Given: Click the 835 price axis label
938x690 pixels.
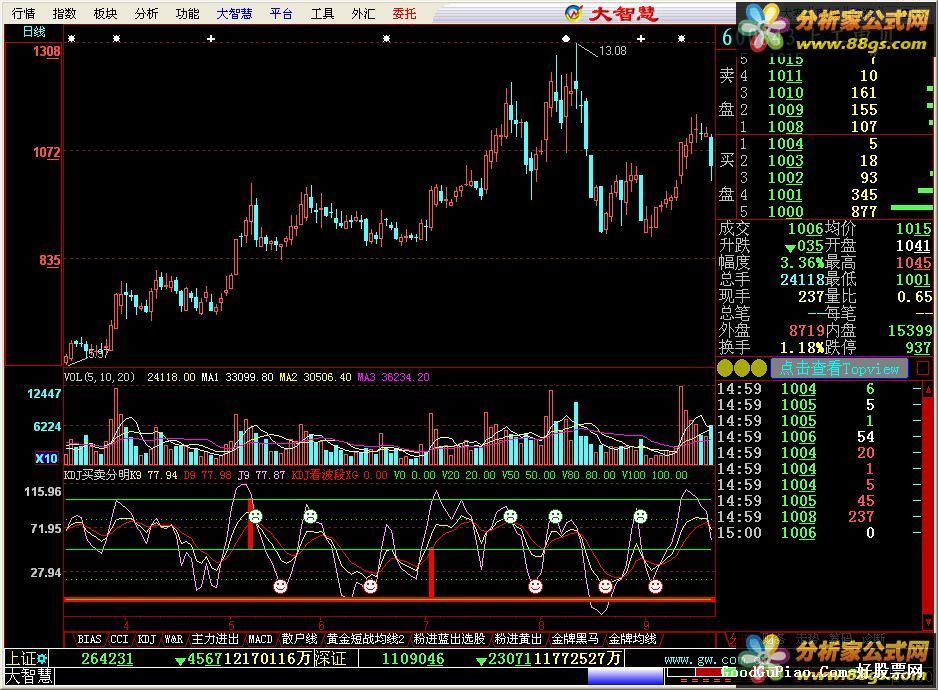Looking at the screenshot, I should (x=50, y=260).
